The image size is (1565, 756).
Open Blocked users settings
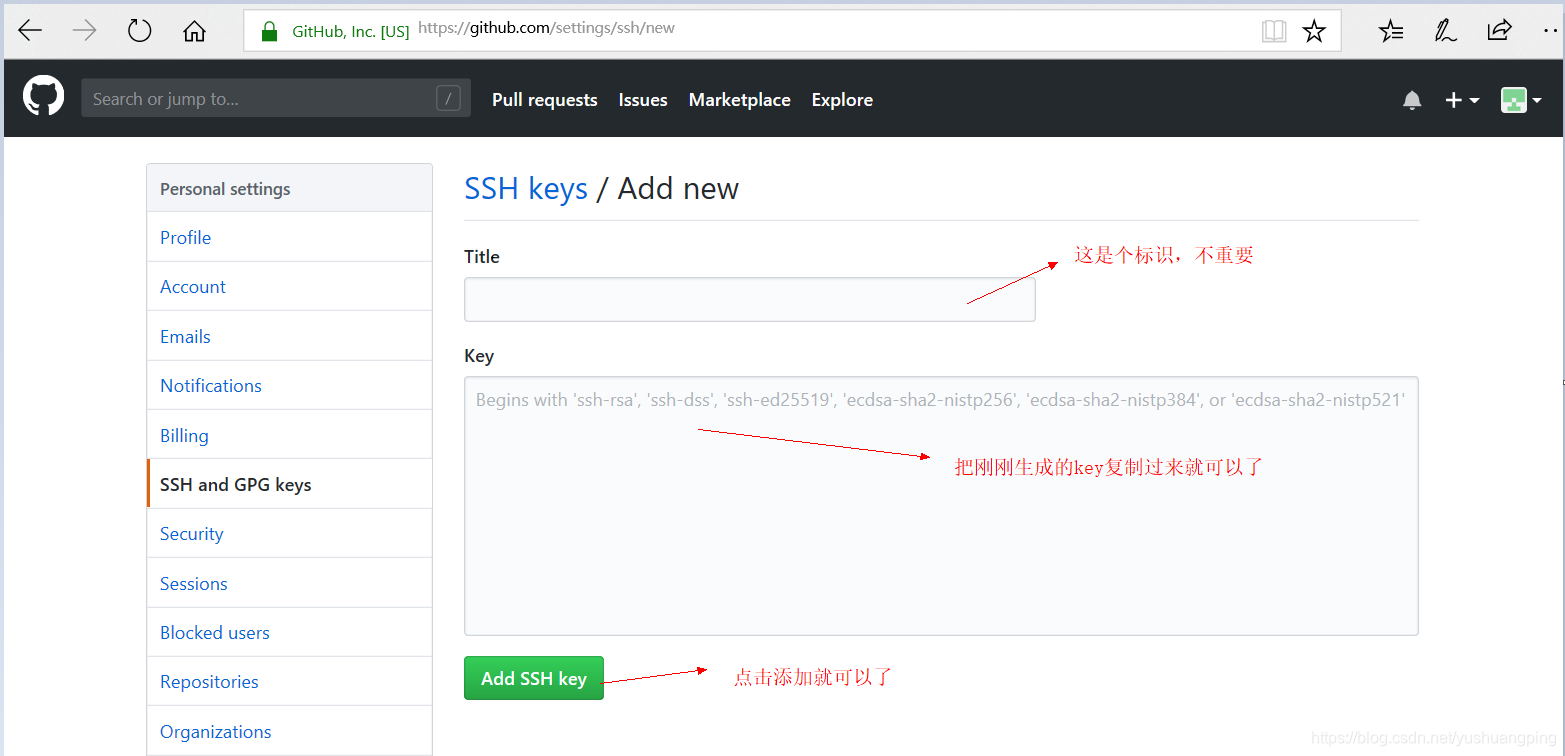click(x=289, y=632)
